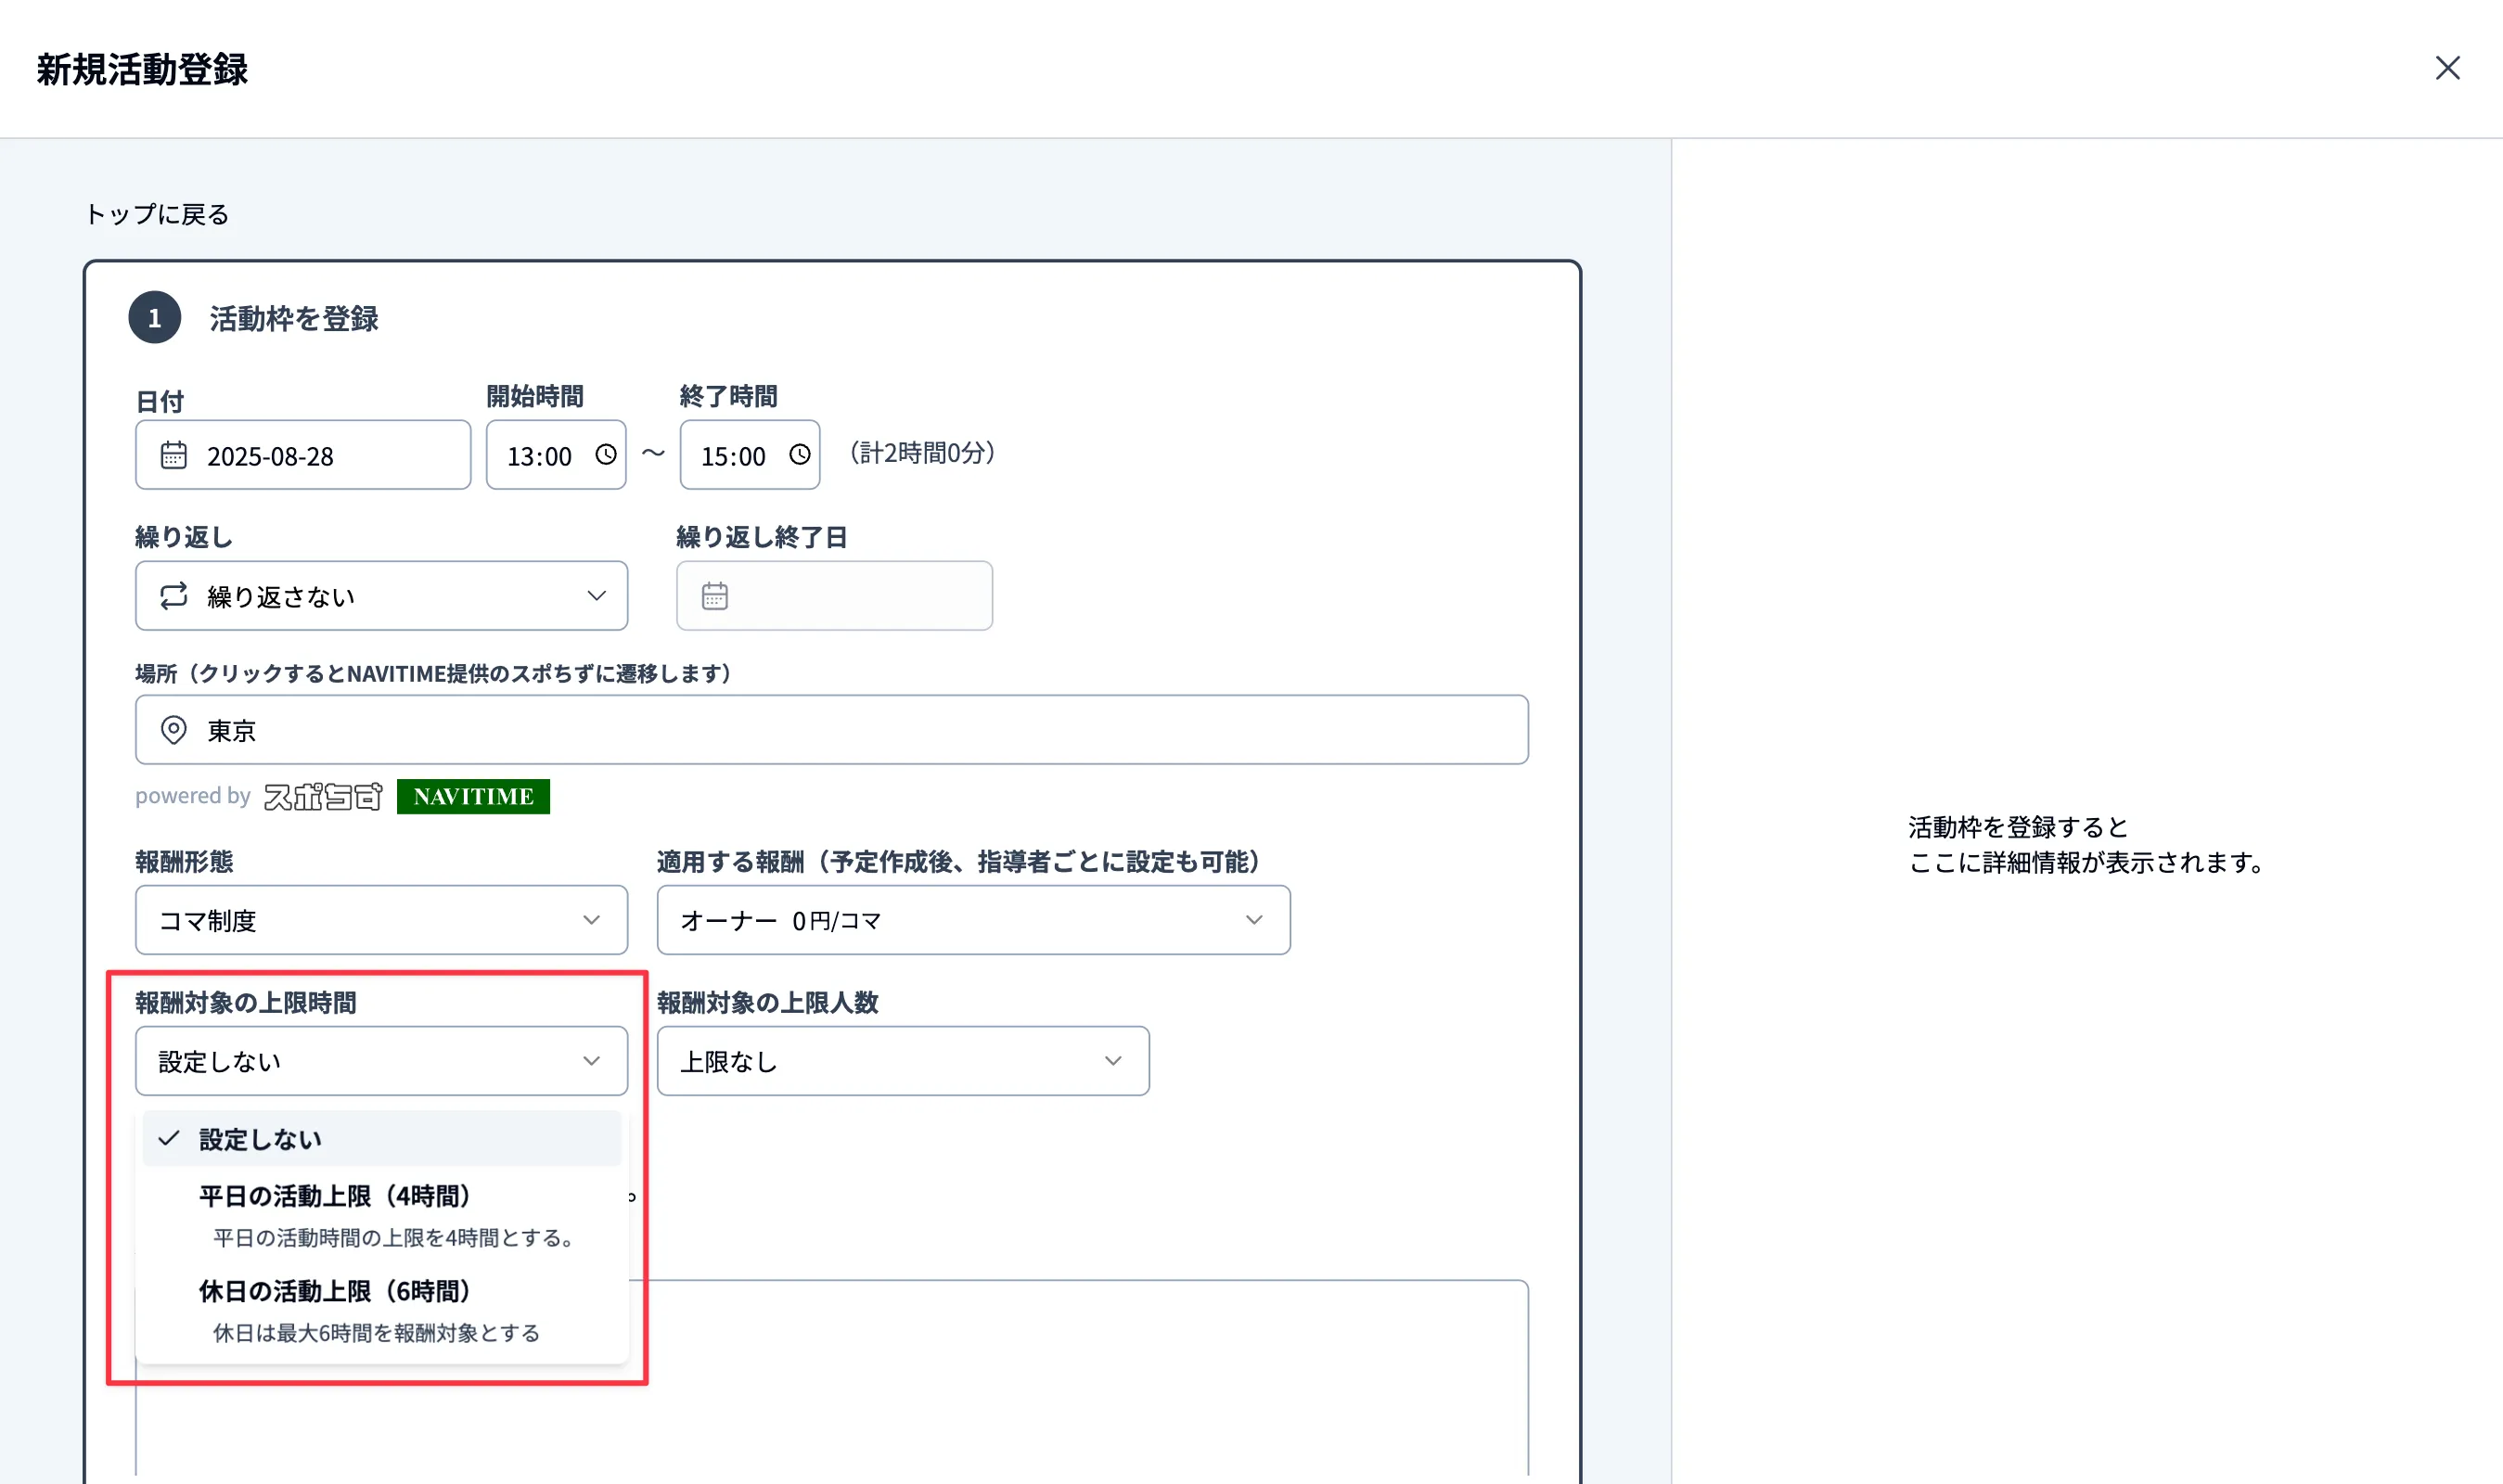Click the clock icon beside end time 15:00
Image resolution: width=2503 pixels, height=1484 pixels.
coord(799,455)
